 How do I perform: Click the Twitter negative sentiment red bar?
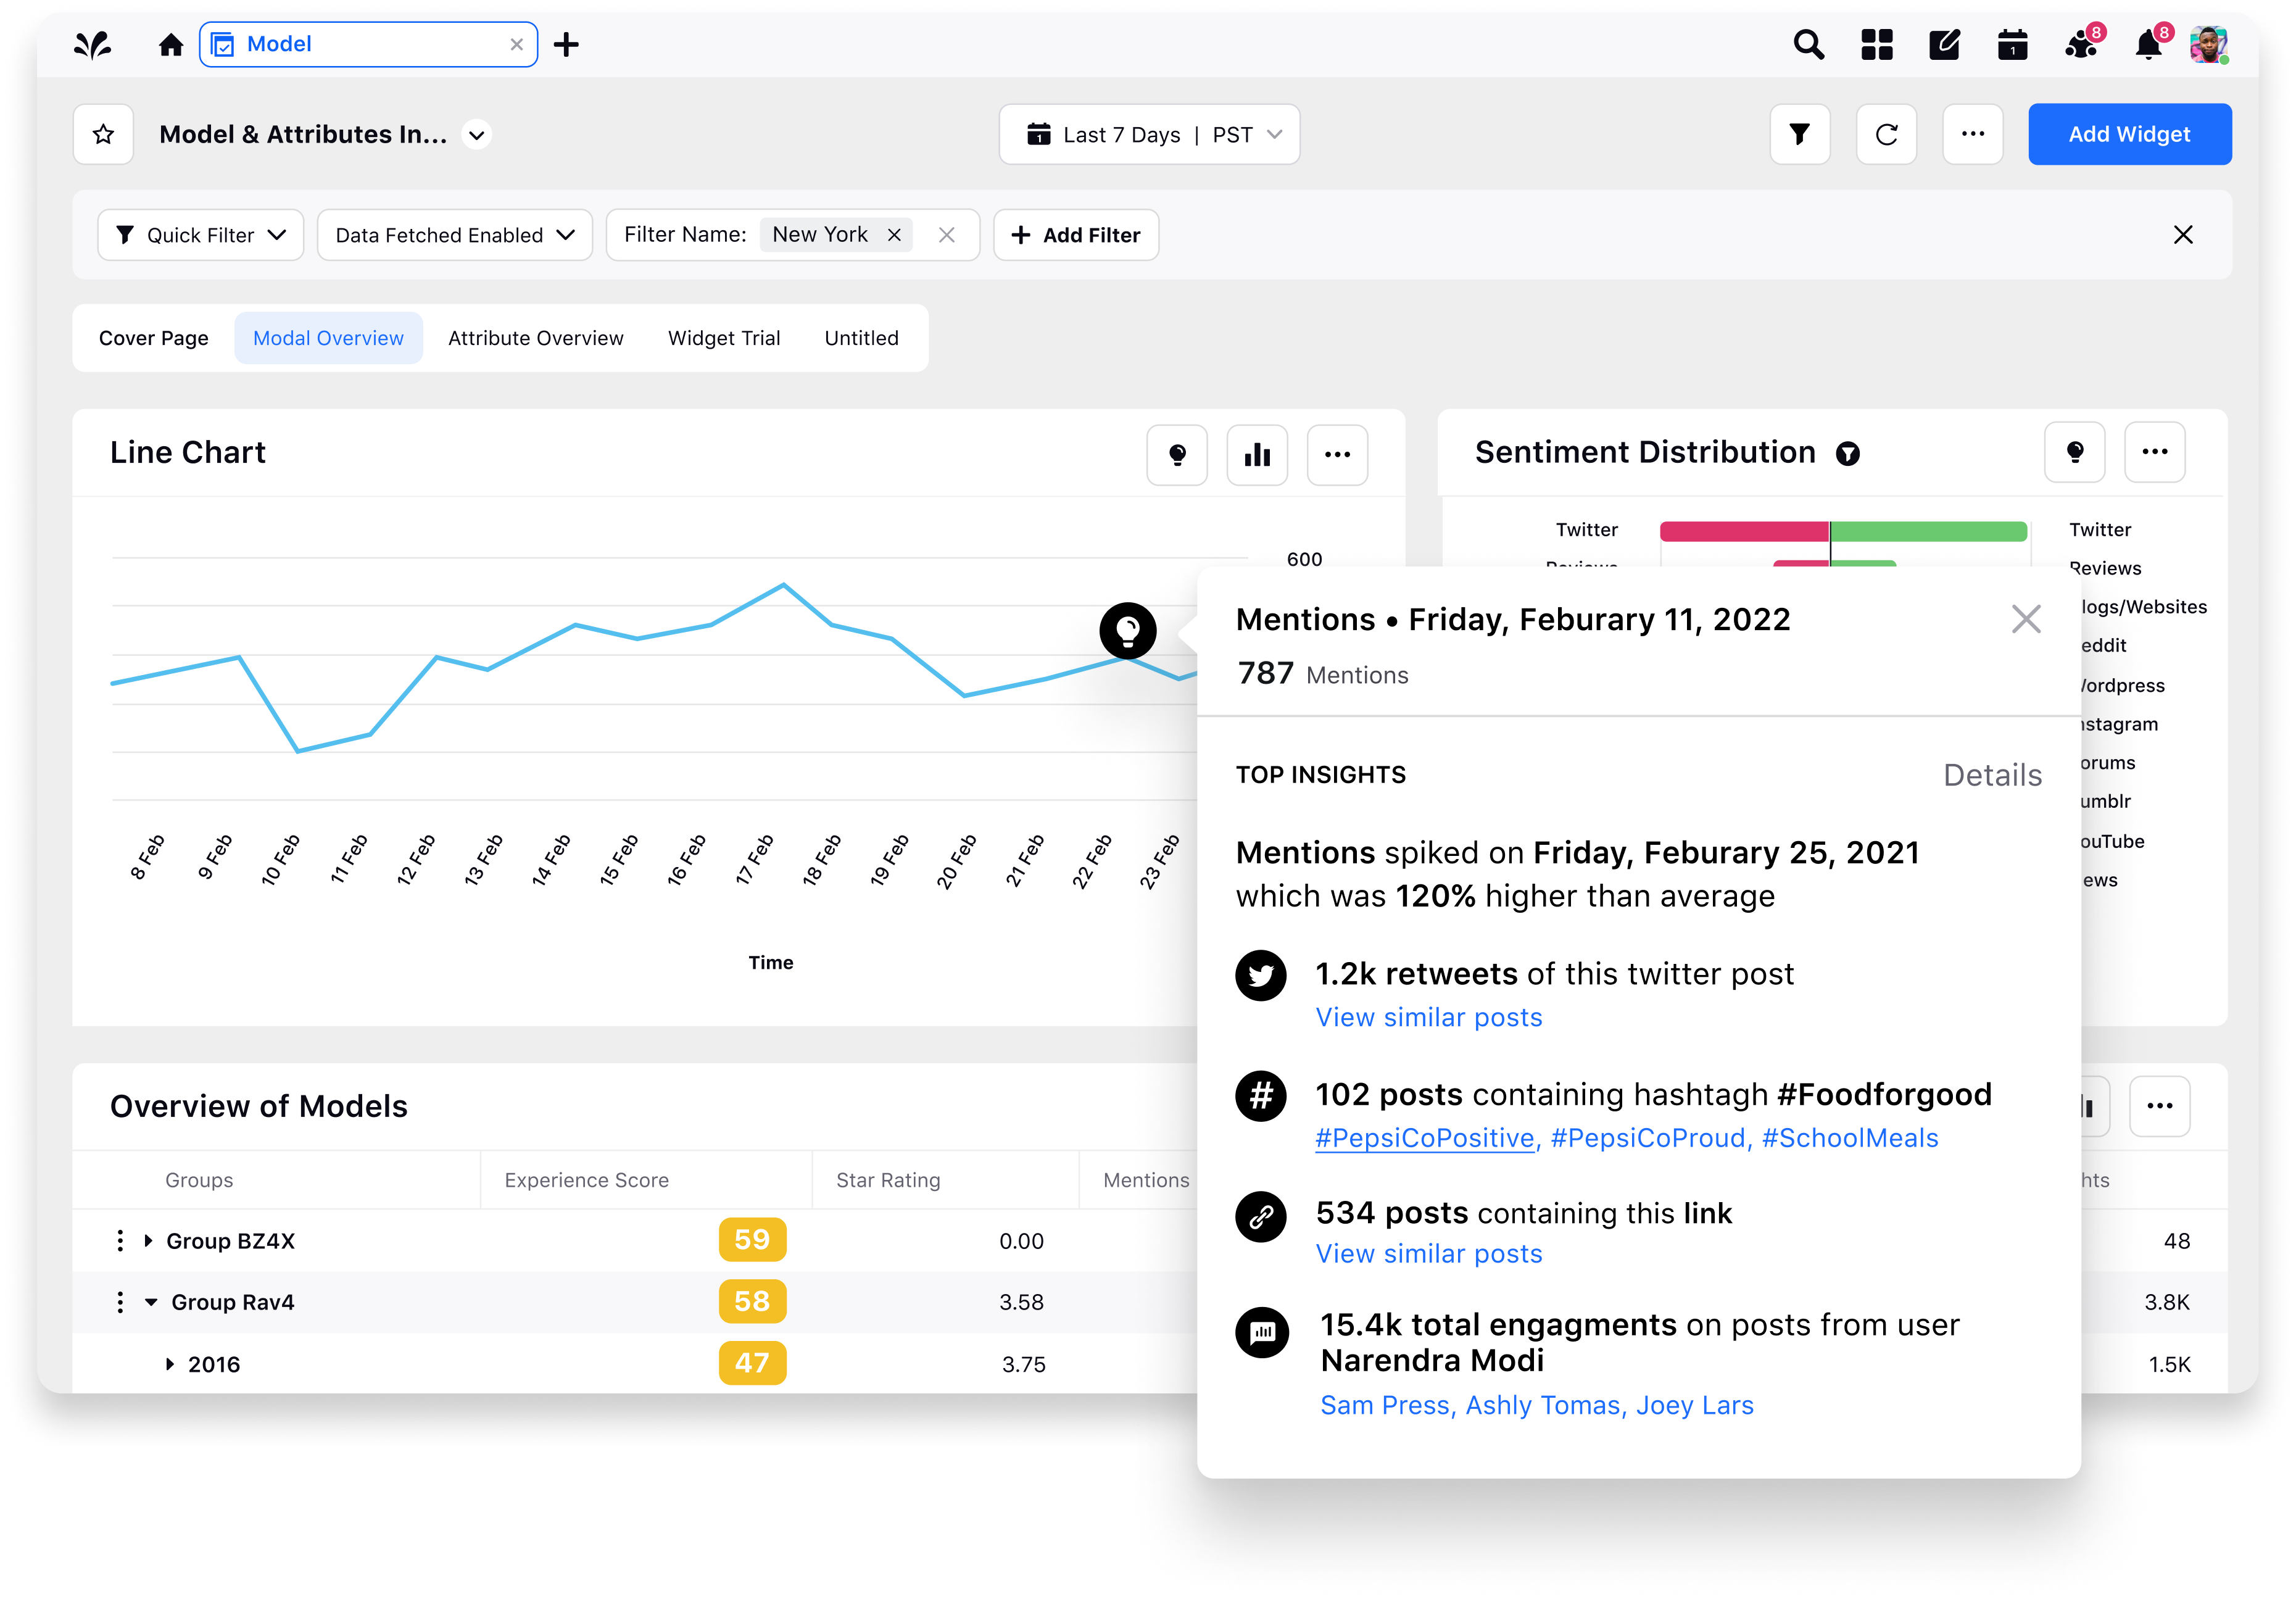coord(1744,531)
